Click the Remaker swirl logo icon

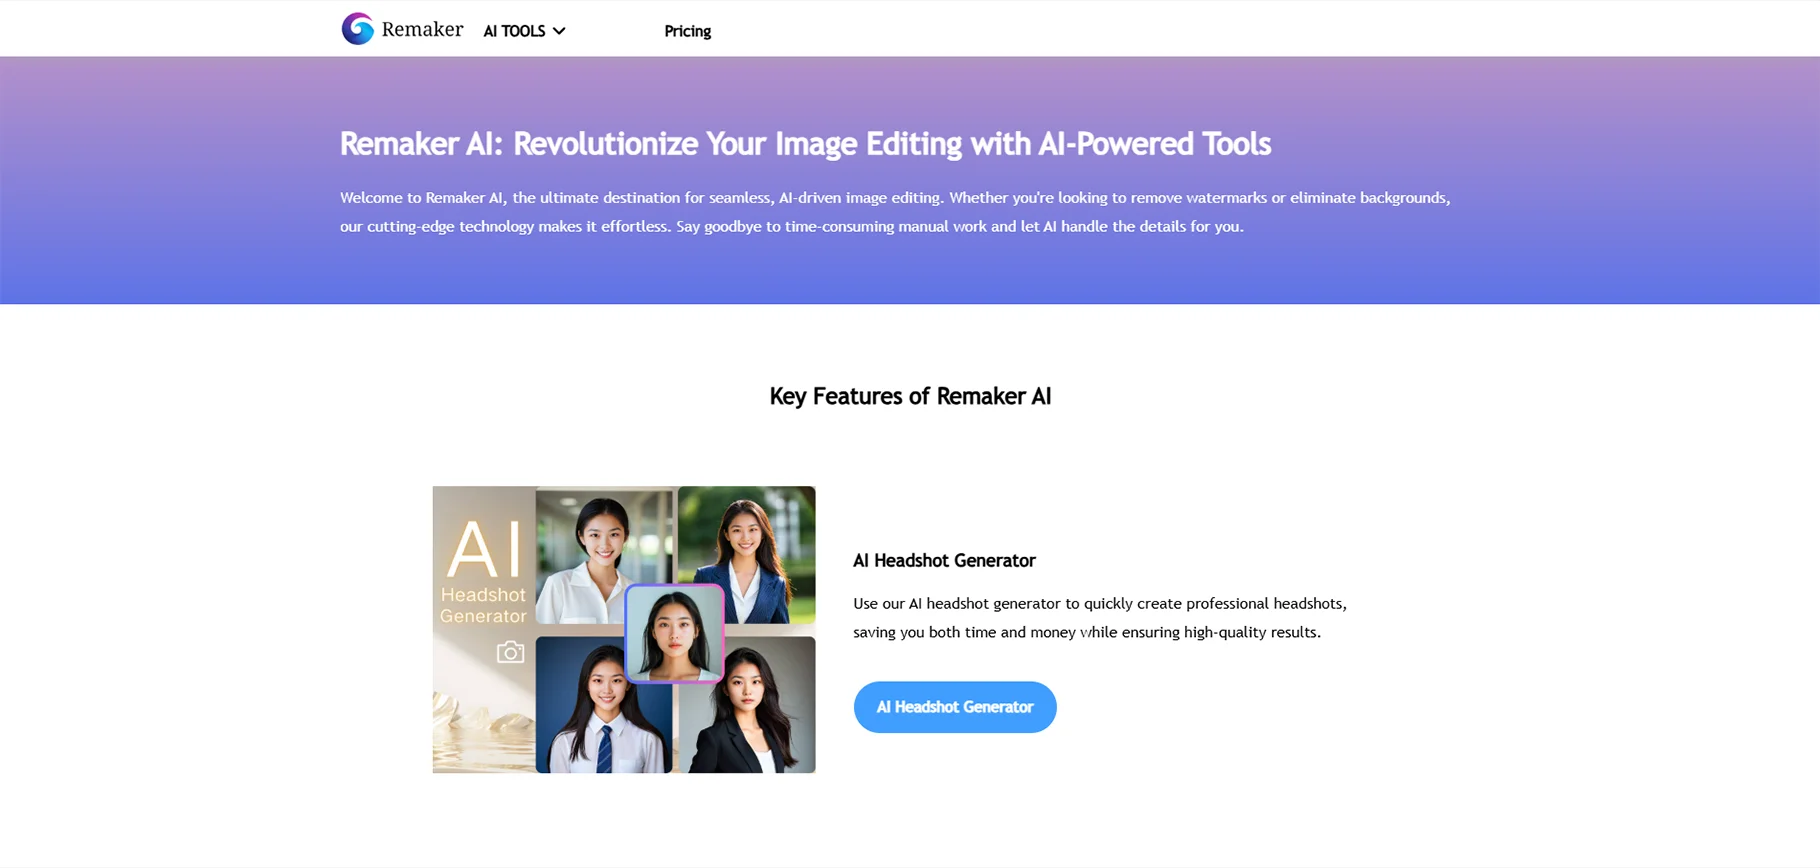(357, 29)
